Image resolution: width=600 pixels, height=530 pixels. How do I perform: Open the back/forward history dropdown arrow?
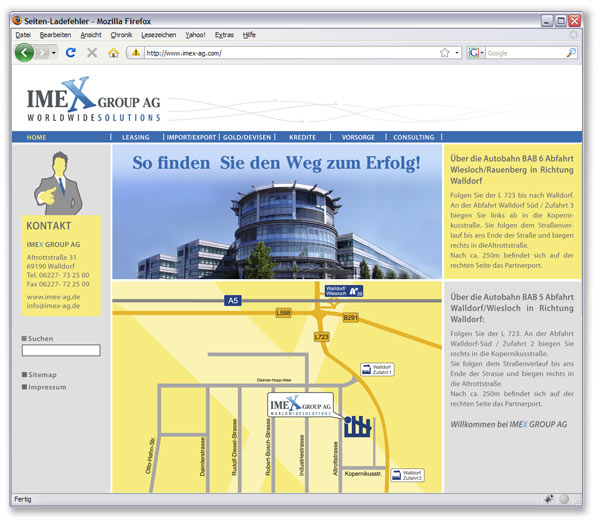point(54,53)
